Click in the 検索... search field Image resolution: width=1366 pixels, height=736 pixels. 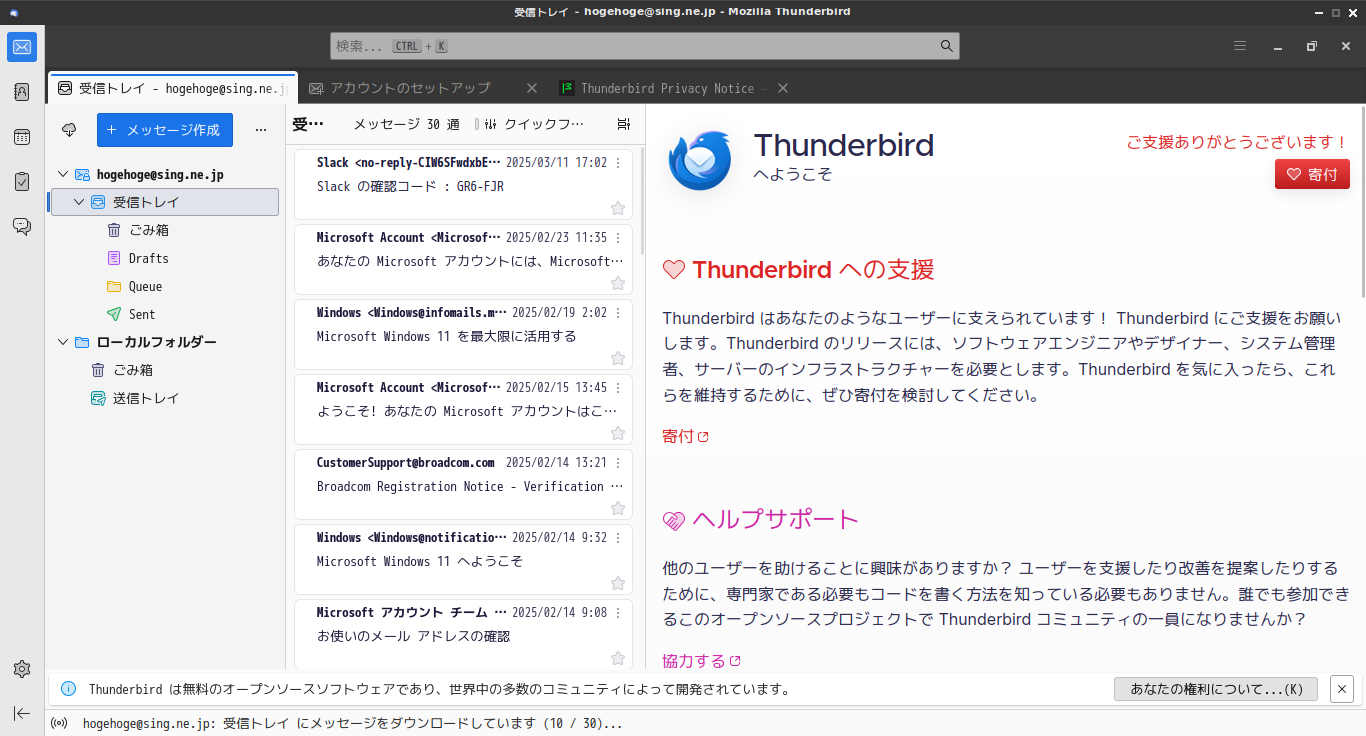point(645,46)
